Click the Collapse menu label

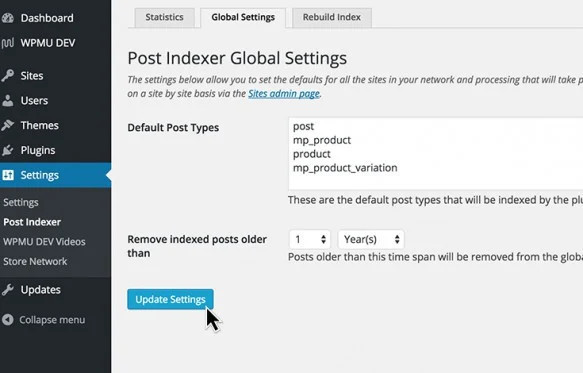[x=52, y=320]
